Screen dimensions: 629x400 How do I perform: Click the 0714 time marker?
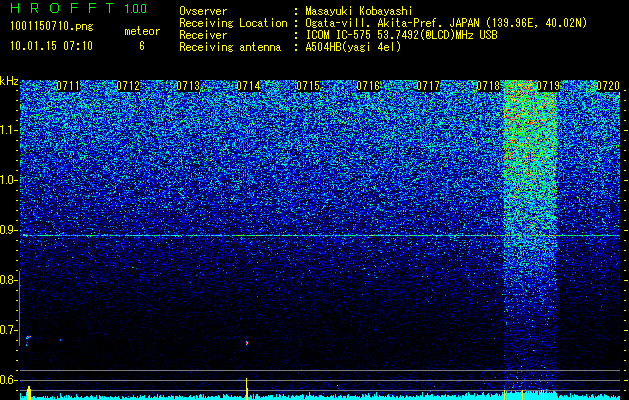coord(248,86)
